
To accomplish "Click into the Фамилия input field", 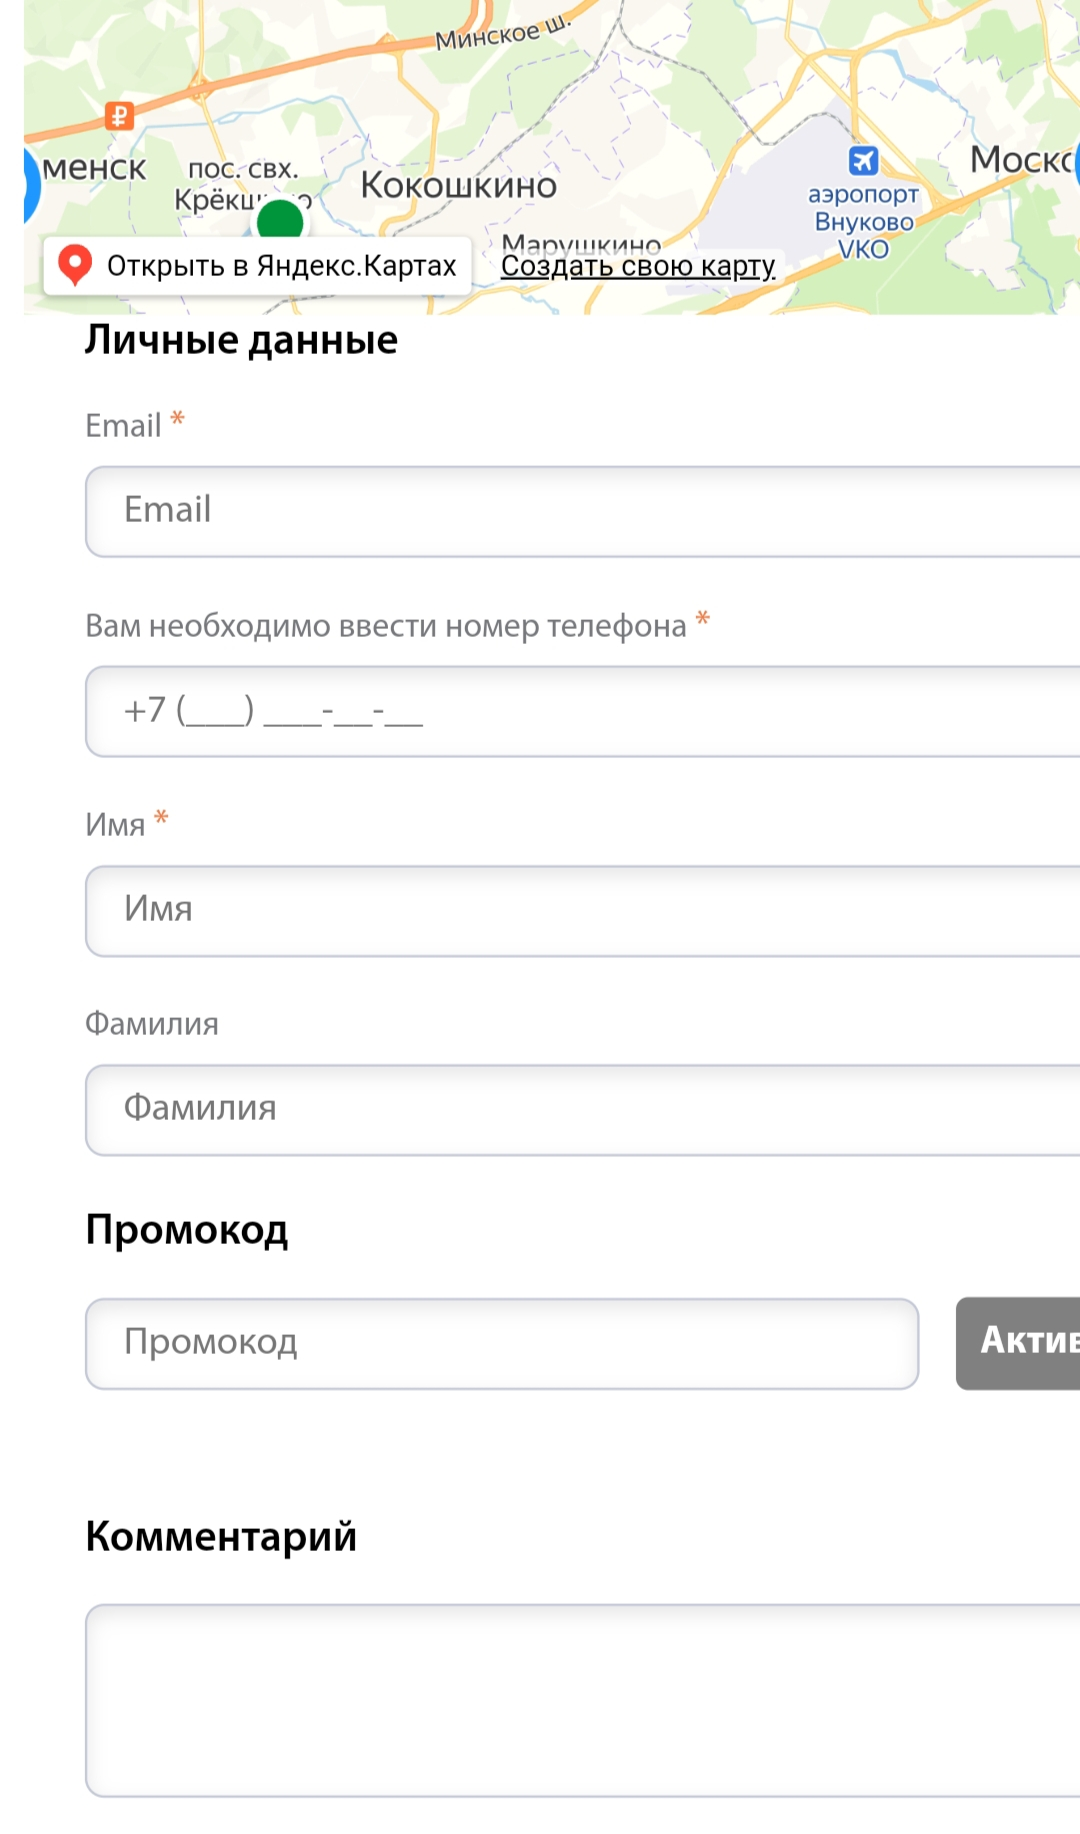I will point(583,1109).
